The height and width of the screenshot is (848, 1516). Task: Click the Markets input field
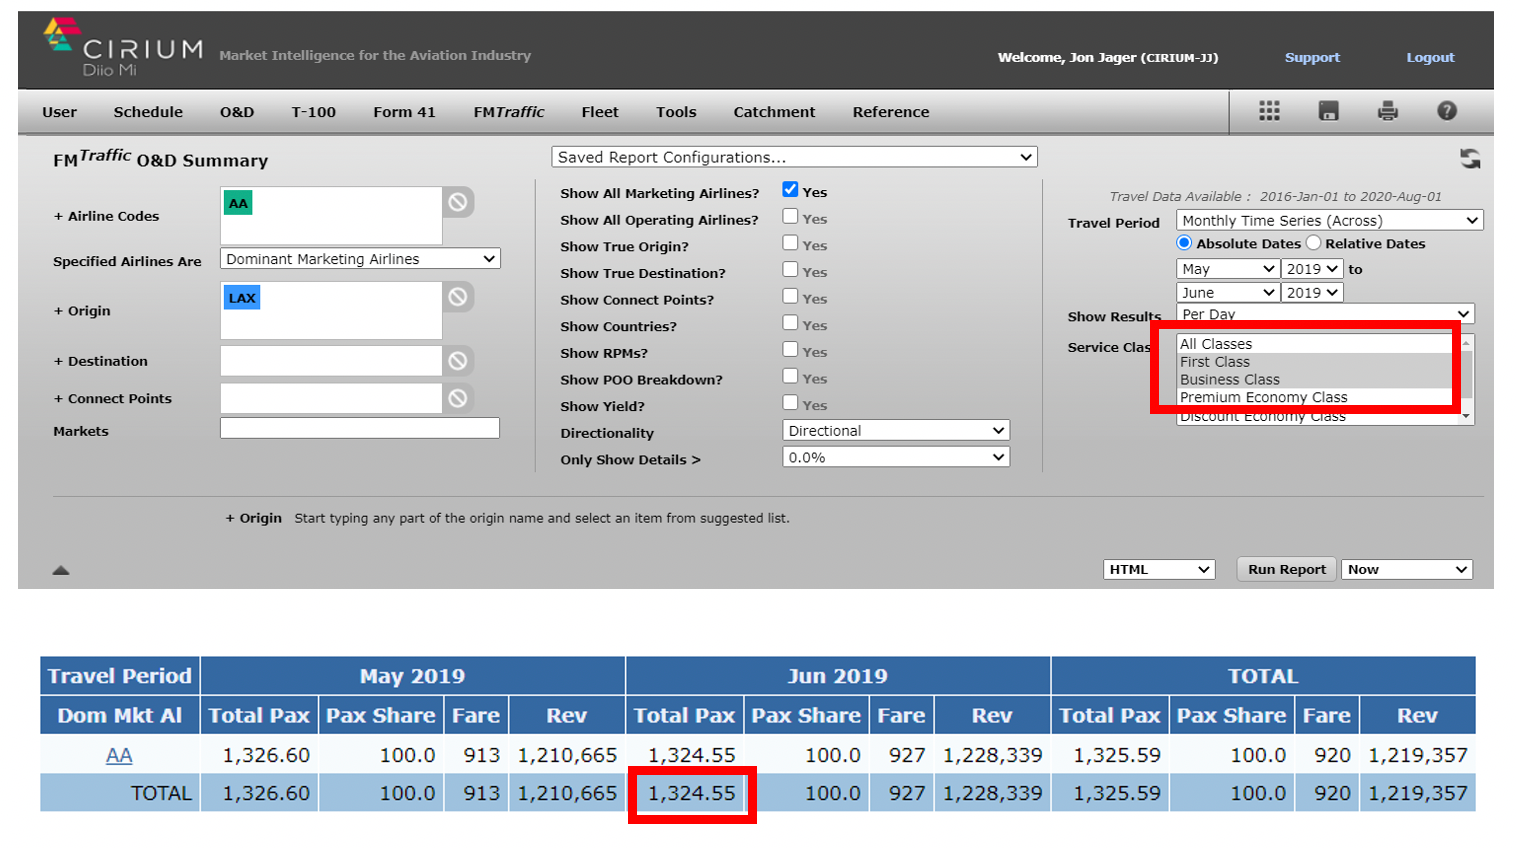360,428
